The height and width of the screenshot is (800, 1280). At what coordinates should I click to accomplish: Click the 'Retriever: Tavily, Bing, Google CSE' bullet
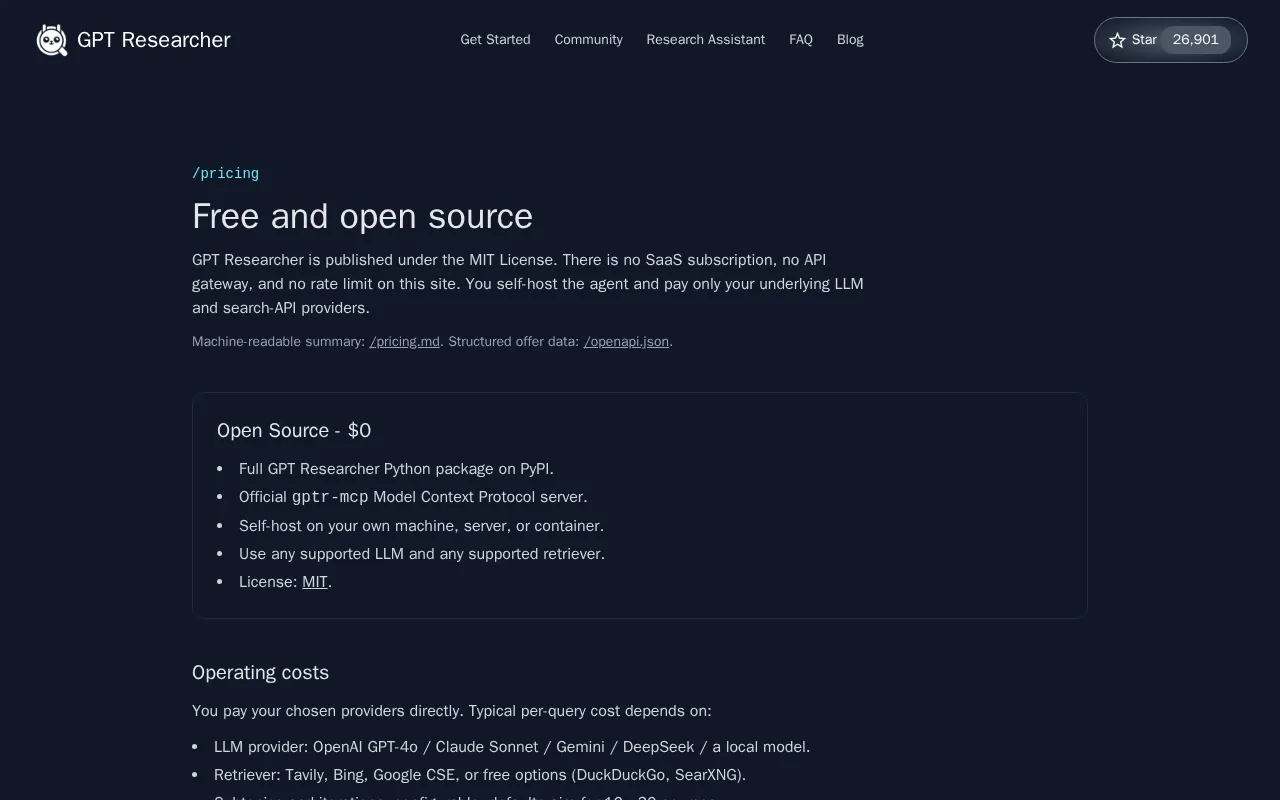[480, 775]
